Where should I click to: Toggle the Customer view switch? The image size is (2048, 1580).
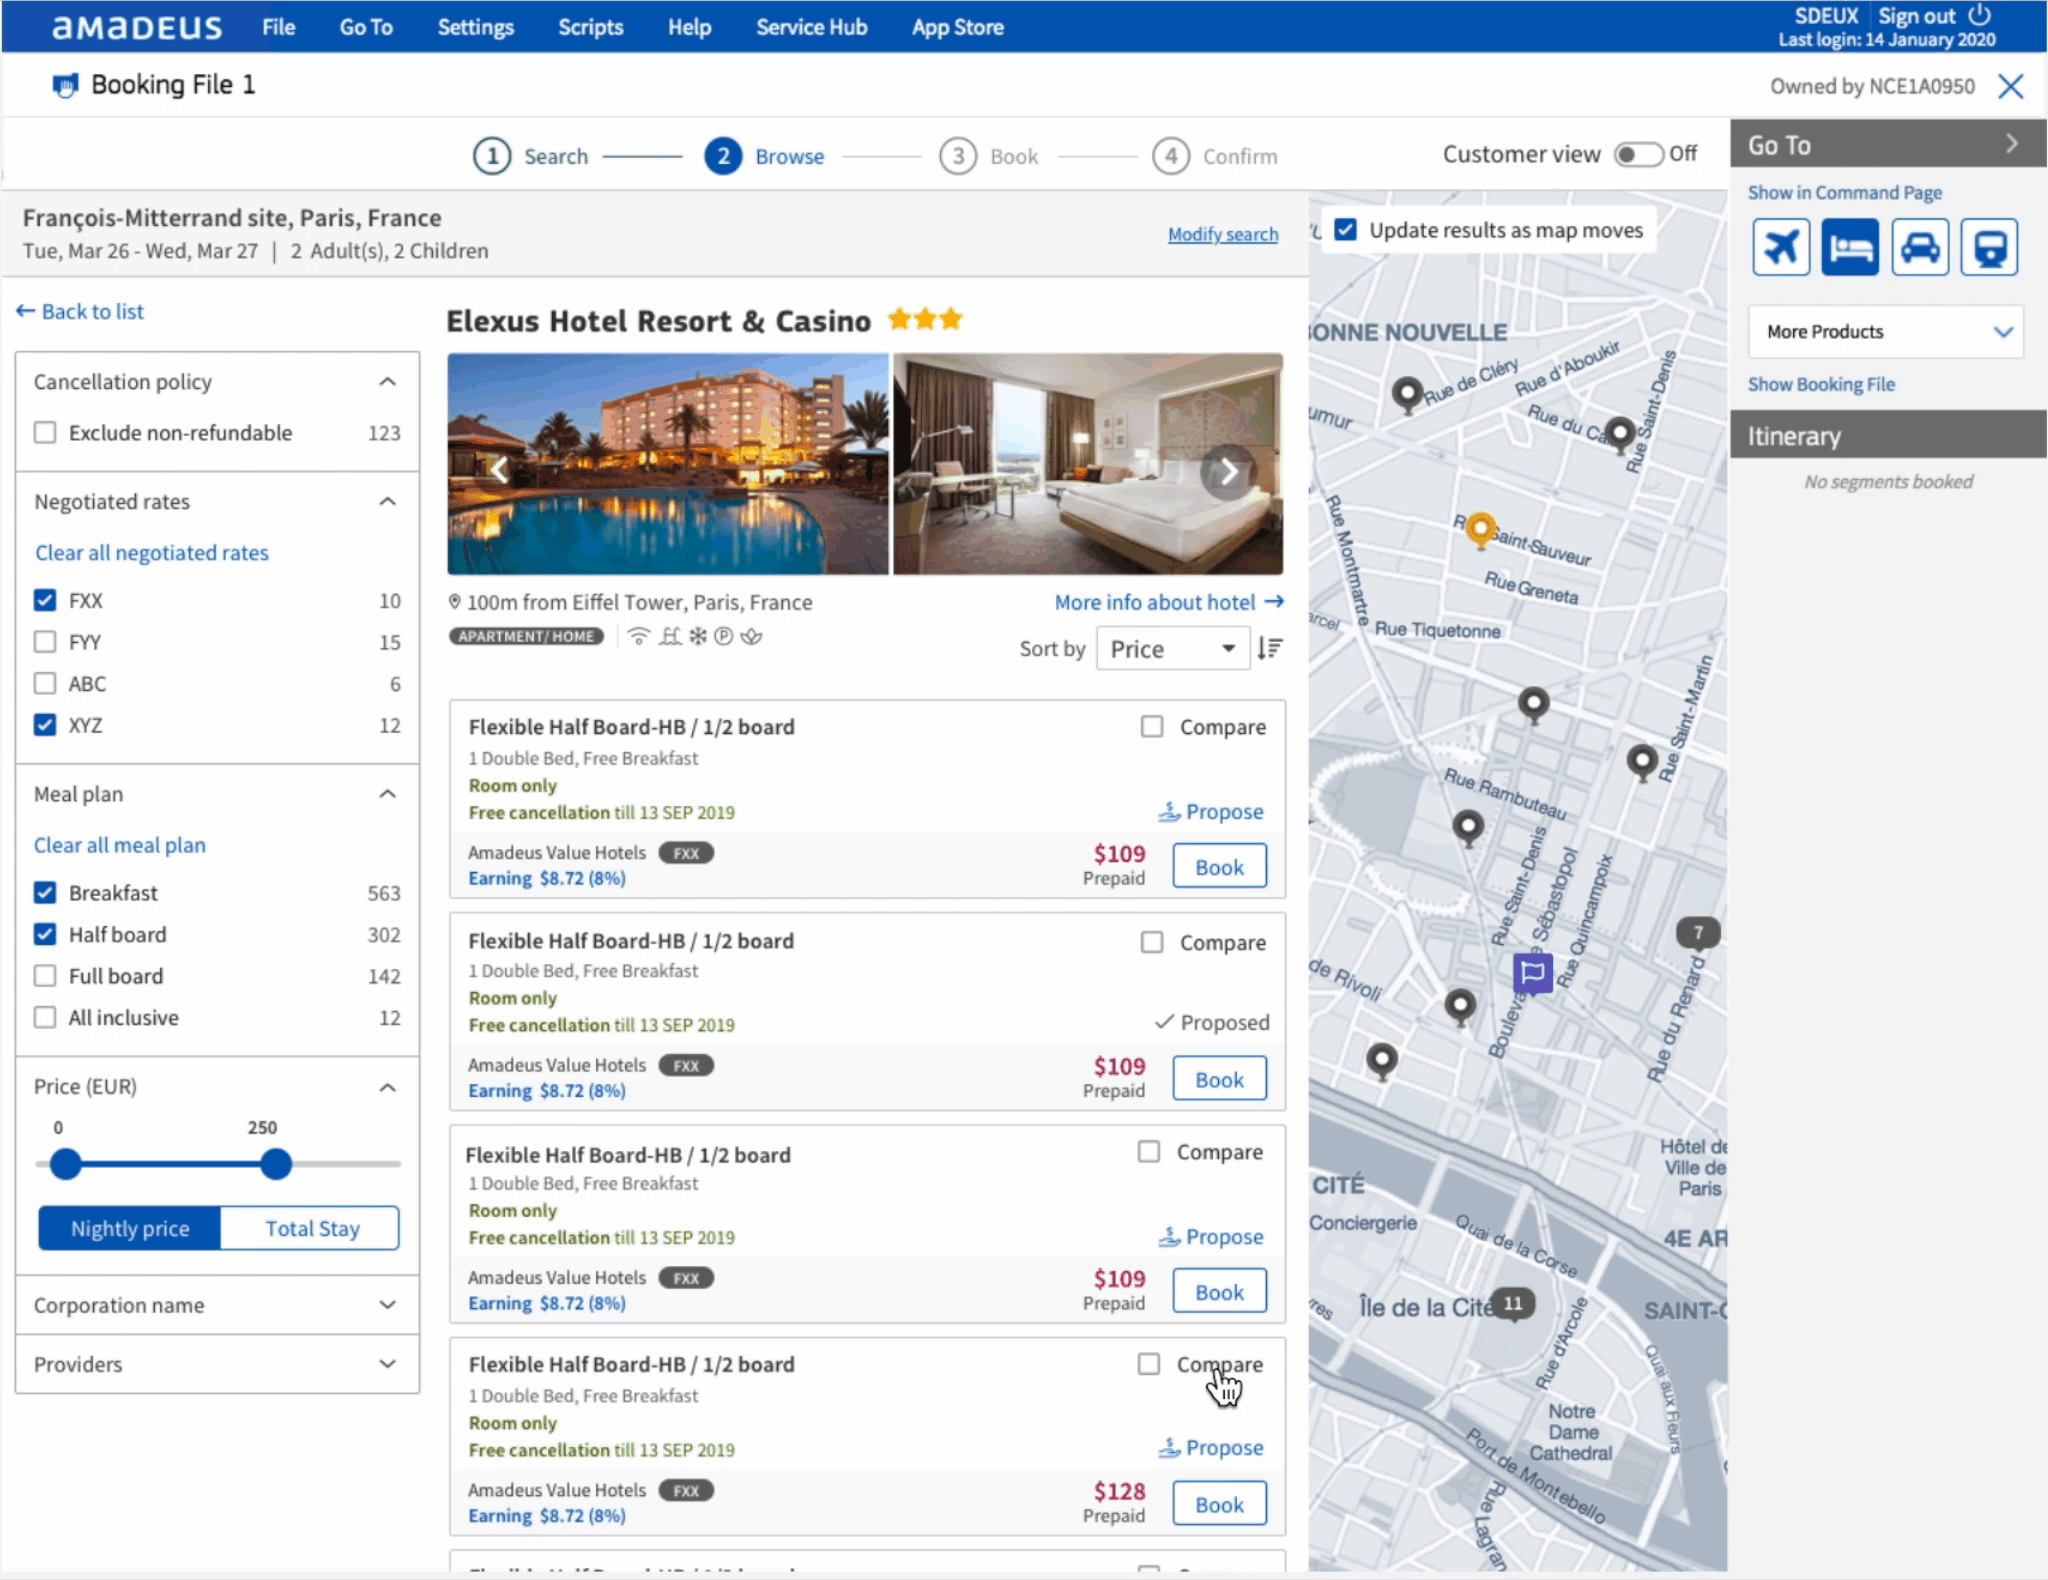[x=1638, y=154]
